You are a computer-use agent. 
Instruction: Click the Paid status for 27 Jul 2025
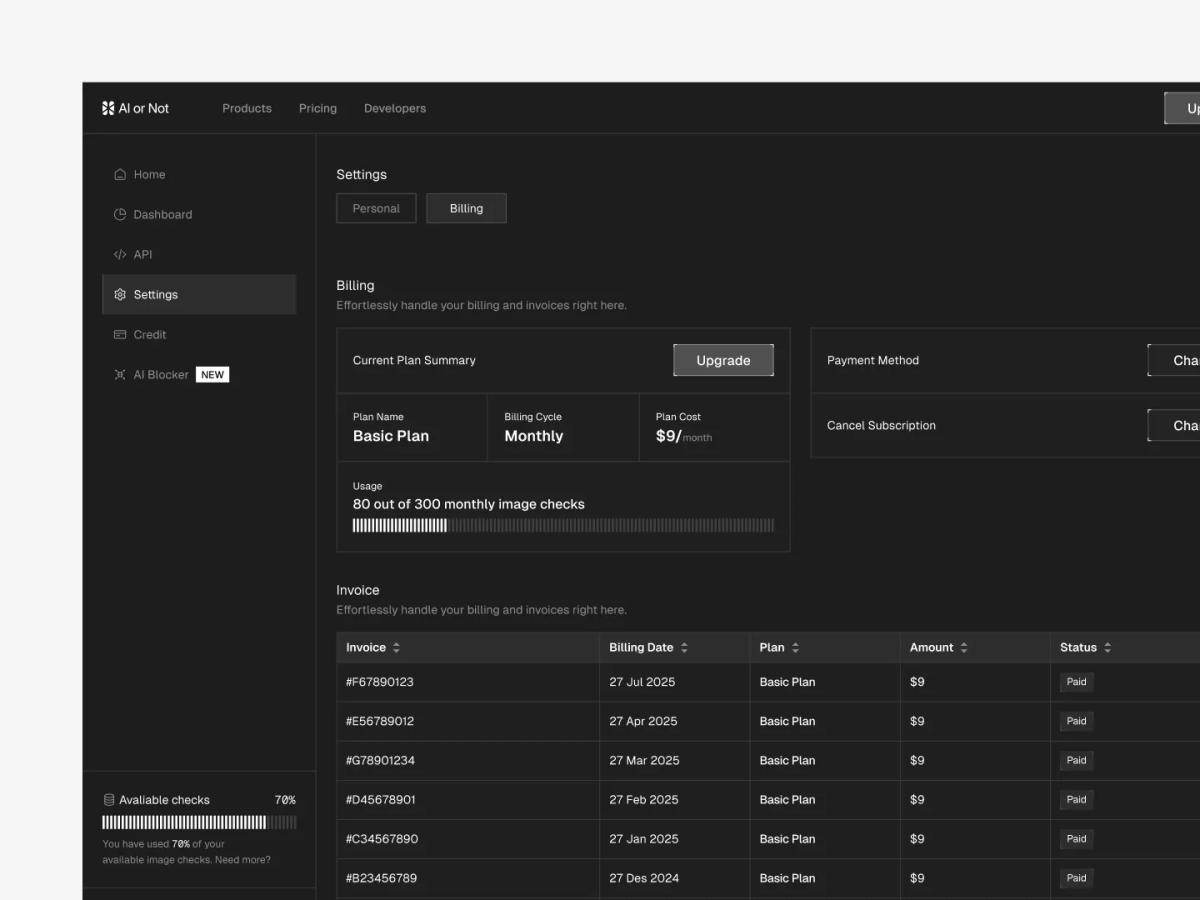click(x=1076, y=682)
